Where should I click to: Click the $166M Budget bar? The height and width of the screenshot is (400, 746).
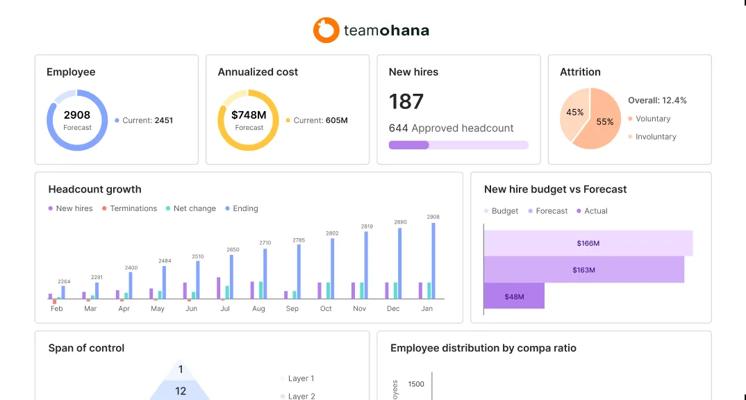[589, 243]
